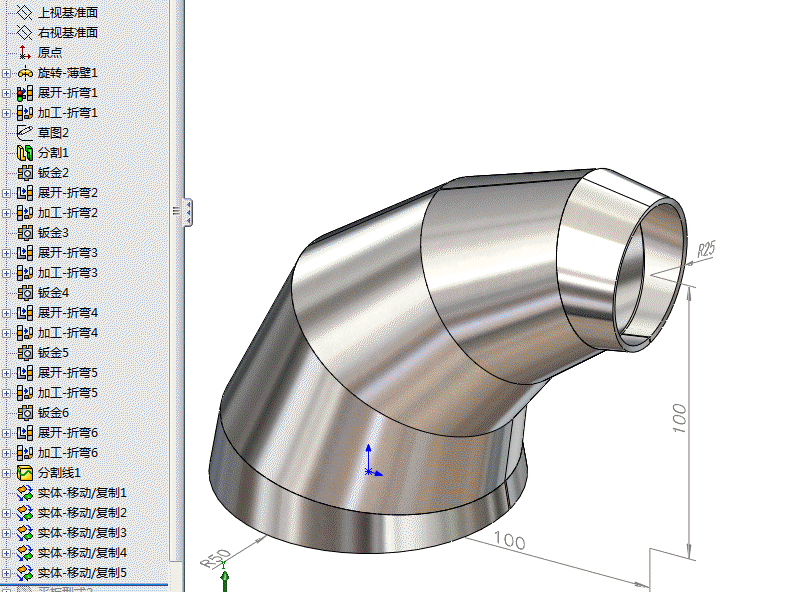Click the 原点 origin icon
This screenshot has width=800, height=592.
click(24, 52)
